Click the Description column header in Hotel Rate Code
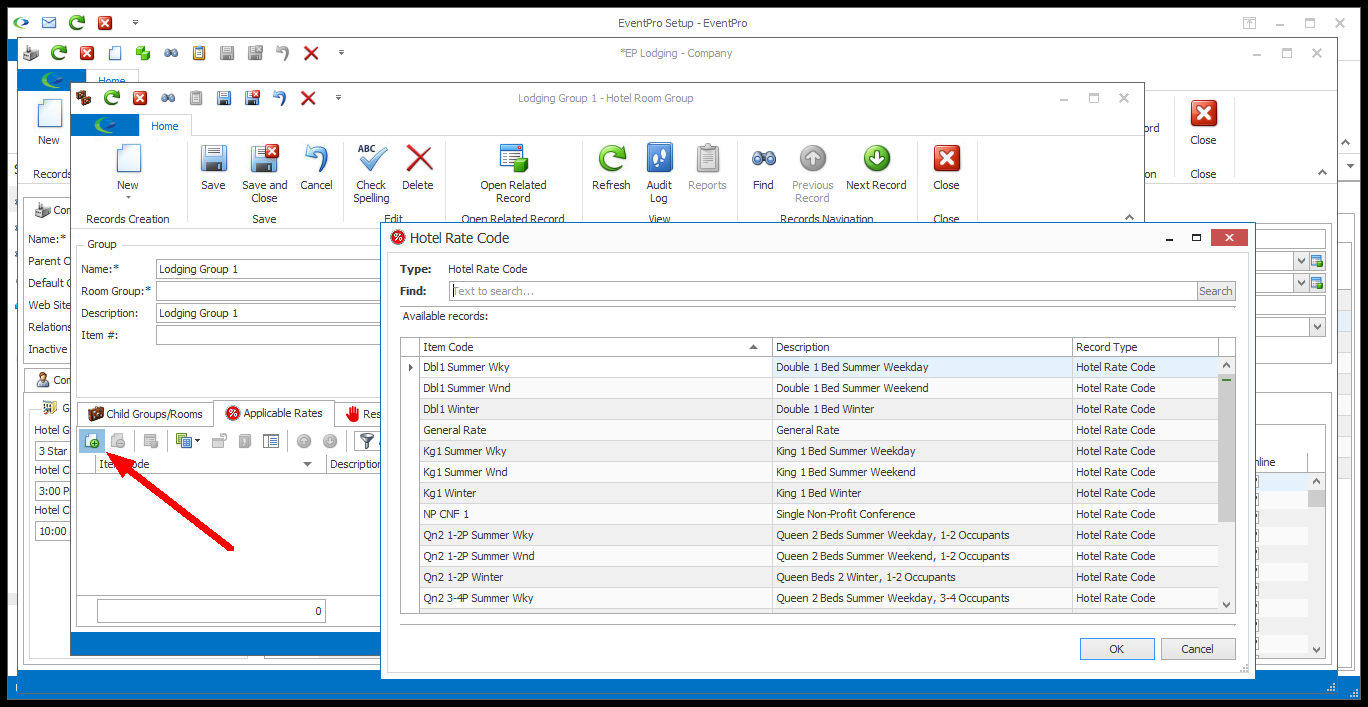The height and width of the screenshot is (707, 1368). (922, 347)
